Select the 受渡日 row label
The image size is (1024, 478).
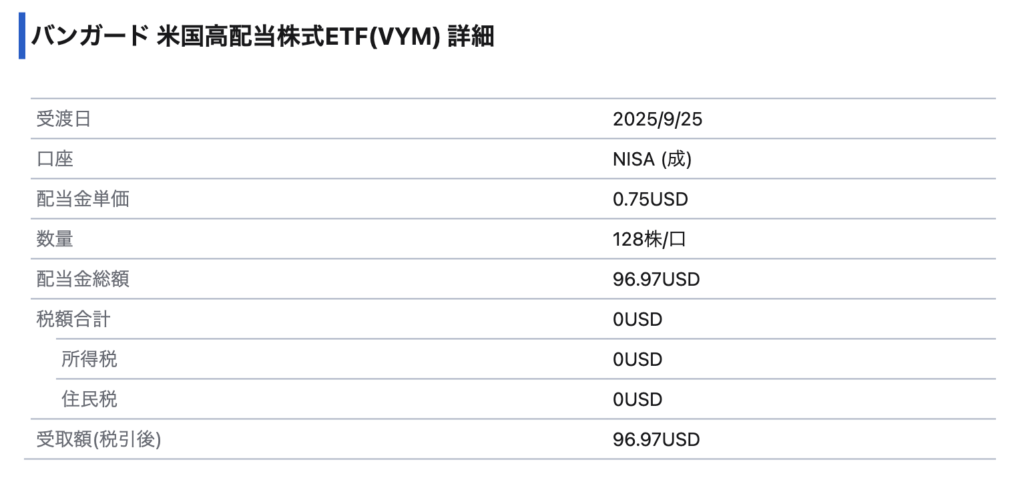63,119
